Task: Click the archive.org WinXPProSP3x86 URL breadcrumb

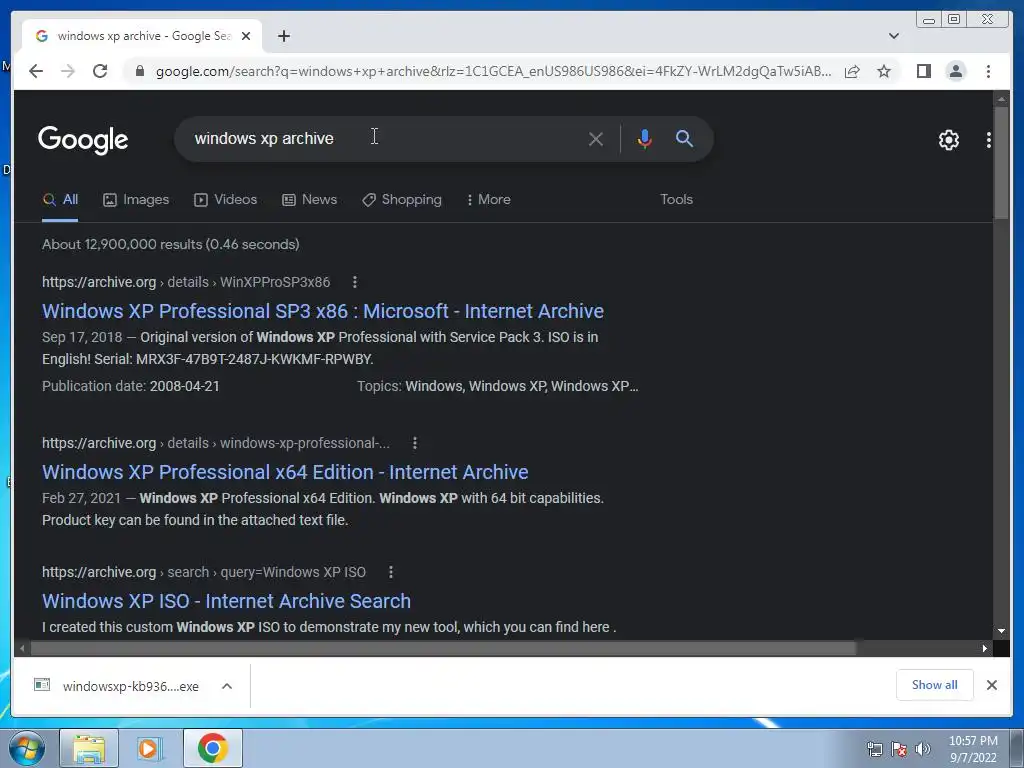Action: tap(186, 282)
